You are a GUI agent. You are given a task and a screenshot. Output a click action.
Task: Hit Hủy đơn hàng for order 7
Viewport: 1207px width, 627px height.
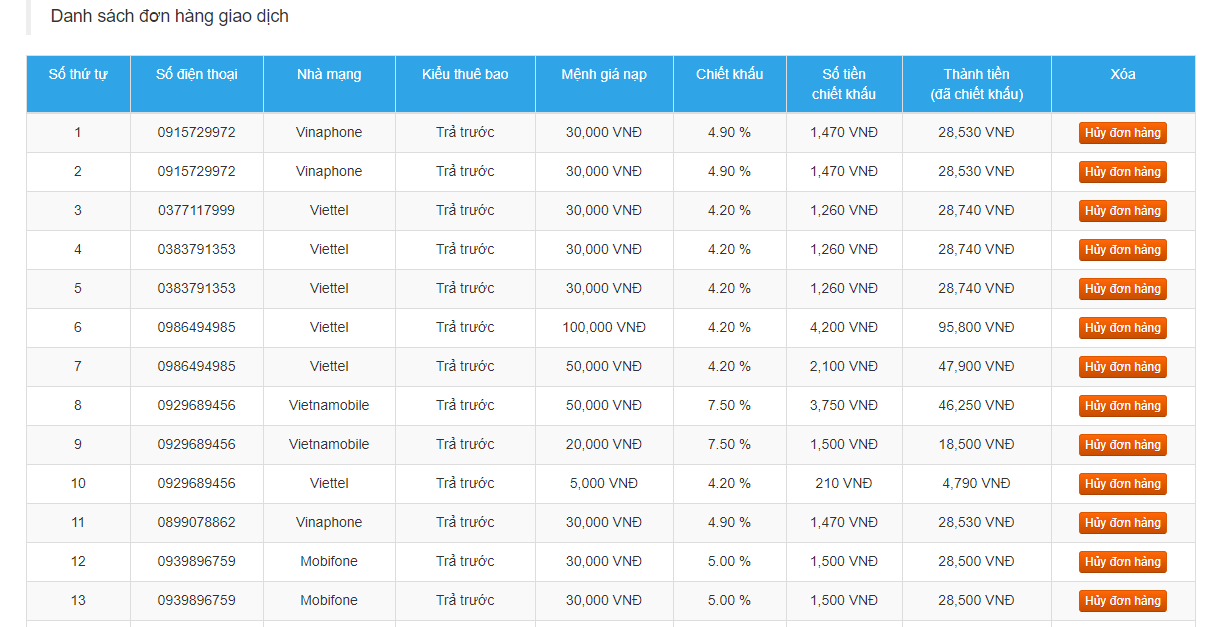1122,367
